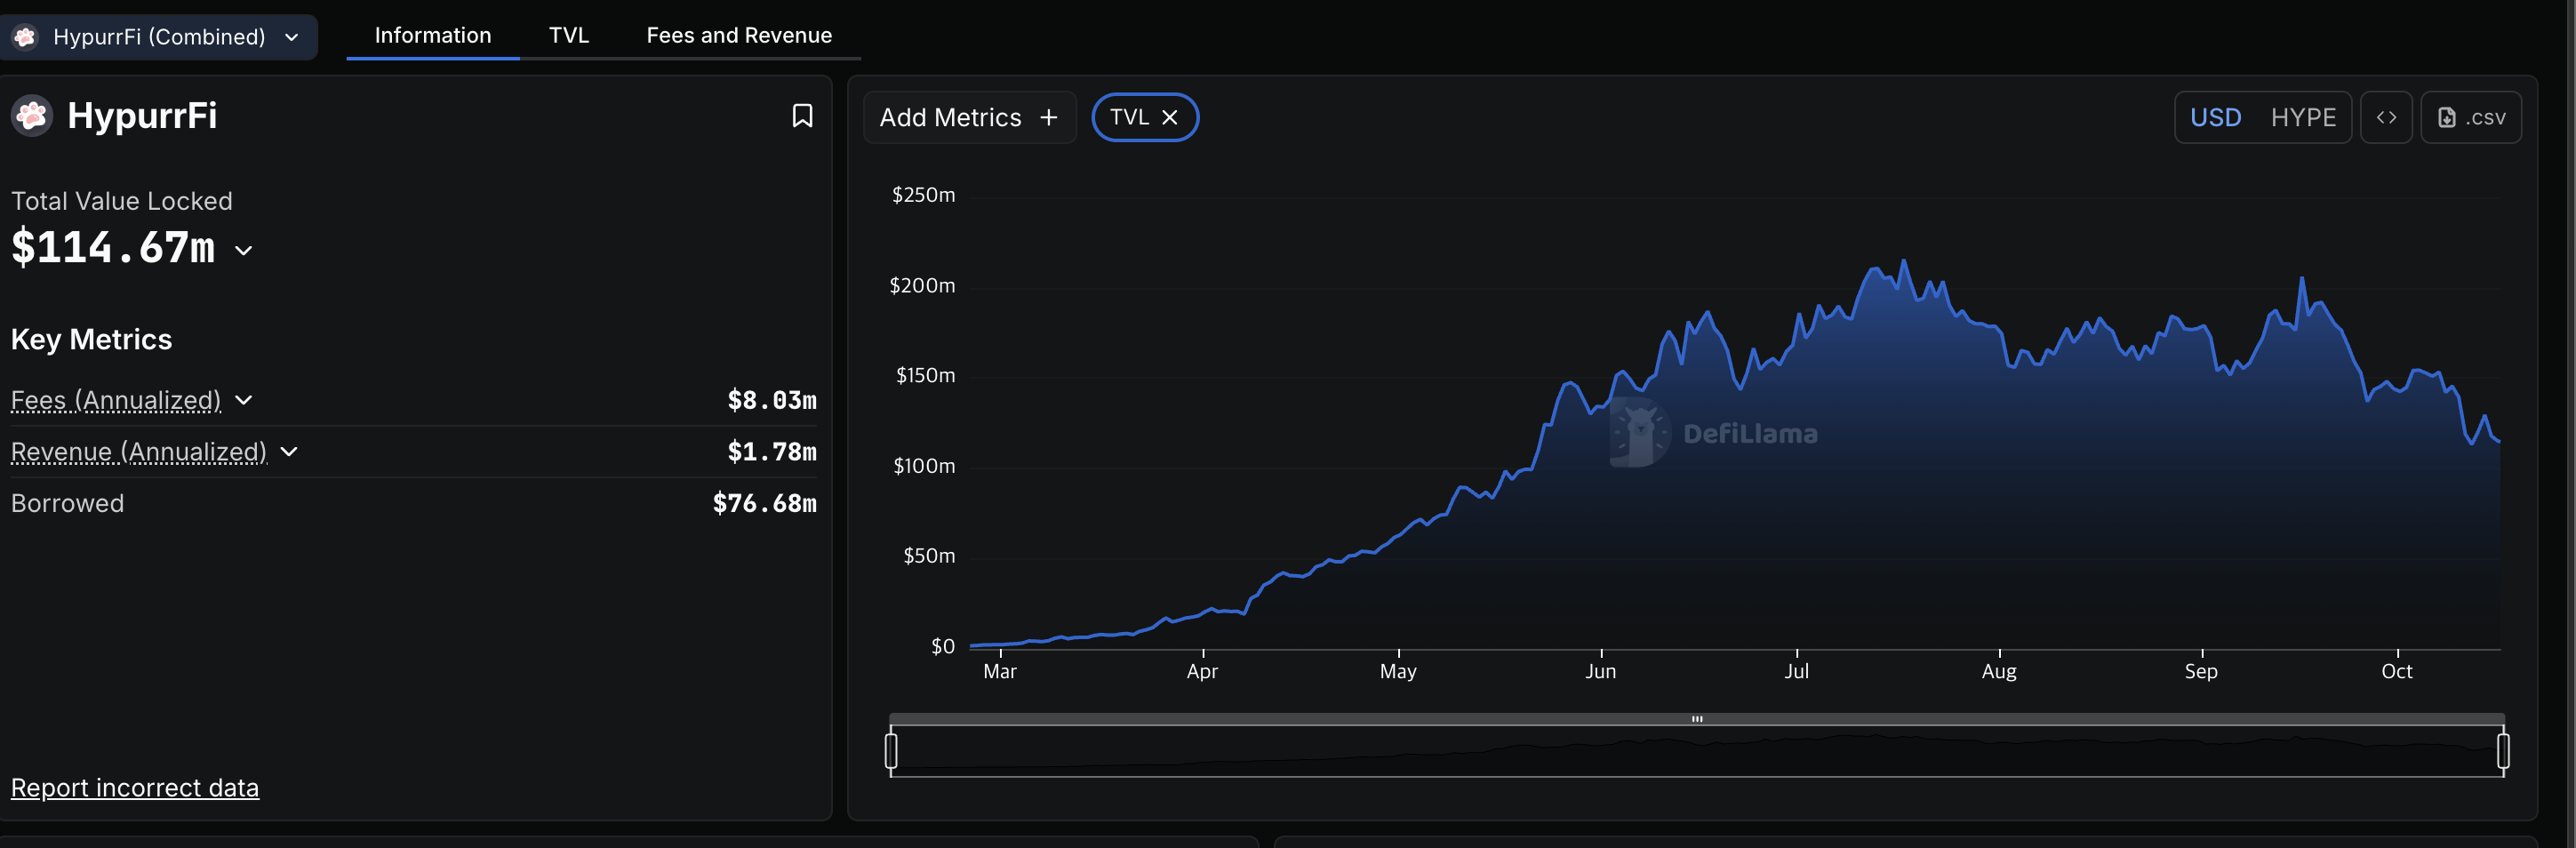Click the left range slider handle
Image resolution: width=2576 pixels, height=848 pixels.
891,751
